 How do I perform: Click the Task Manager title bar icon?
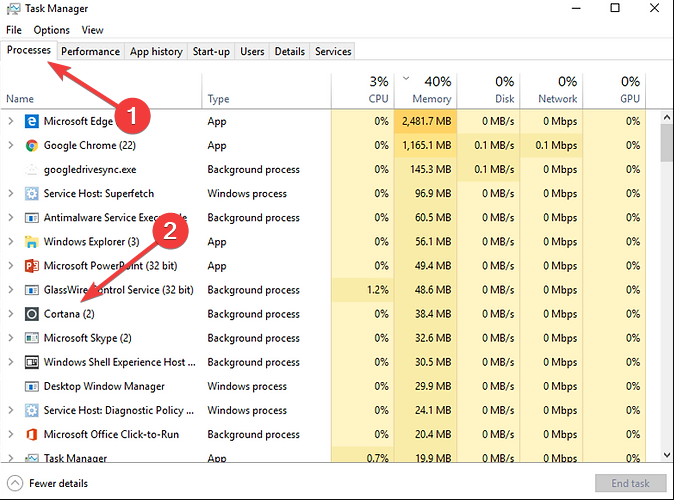[13, 9]
